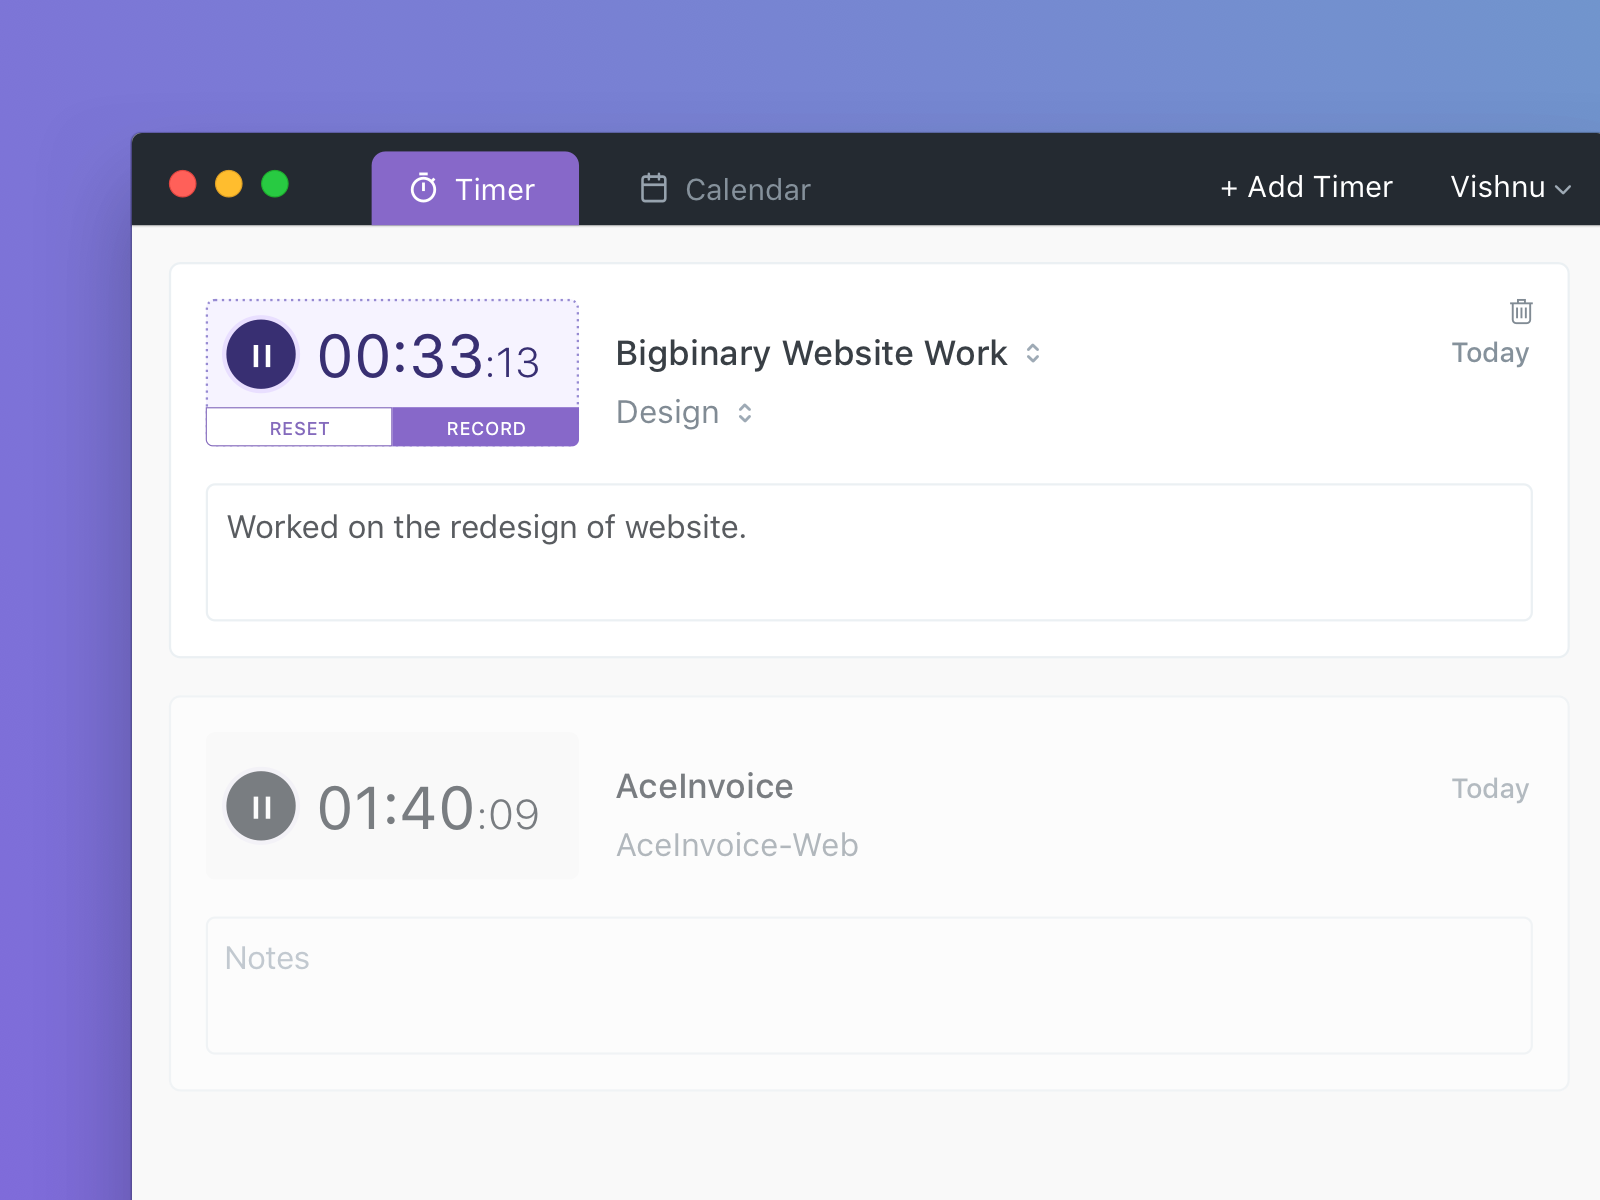The width and height of the screenshot is (1600, 1200).
Task: Pause the Bigbinary Website Work timer
Action: (260, 355)
